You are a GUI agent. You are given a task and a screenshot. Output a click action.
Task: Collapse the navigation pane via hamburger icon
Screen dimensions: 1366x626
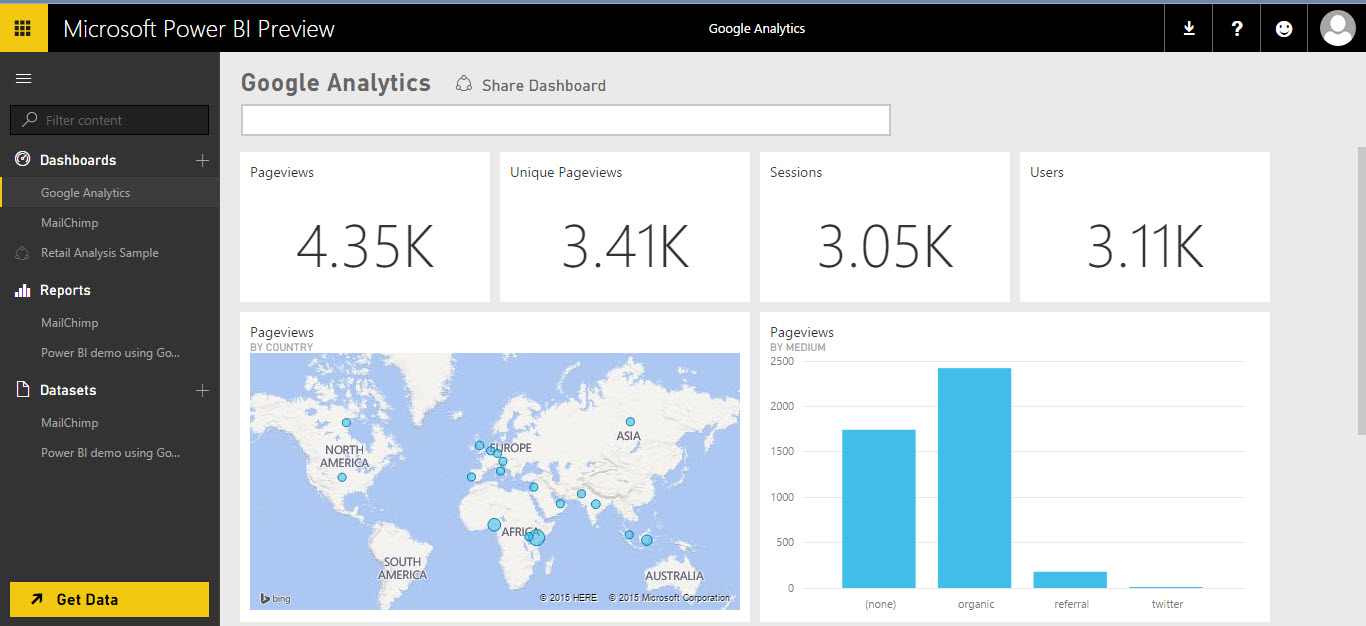coord(23,78)
